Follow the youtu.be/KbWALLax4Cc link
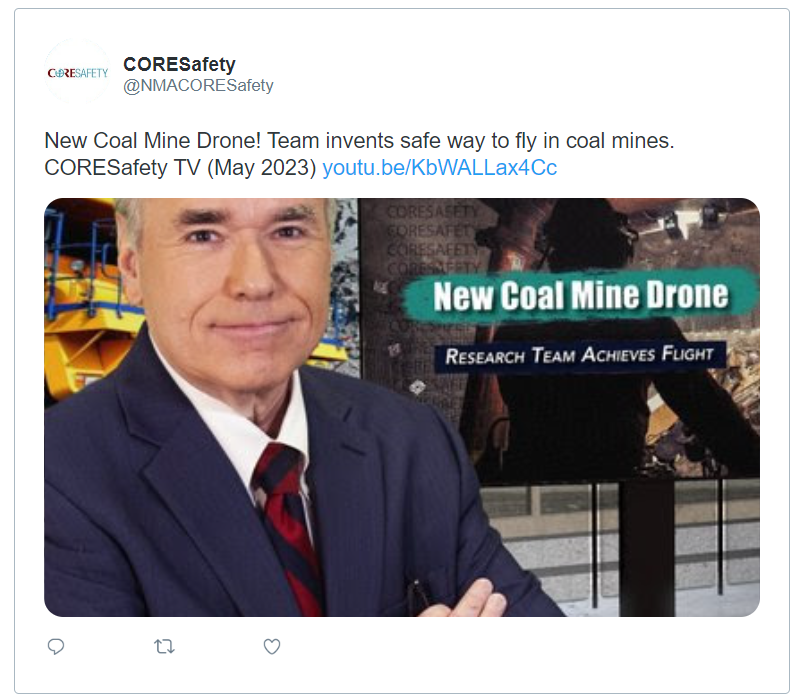Image resolution: width=799 pixels, height=699 pixels. [x=440, y=167]
